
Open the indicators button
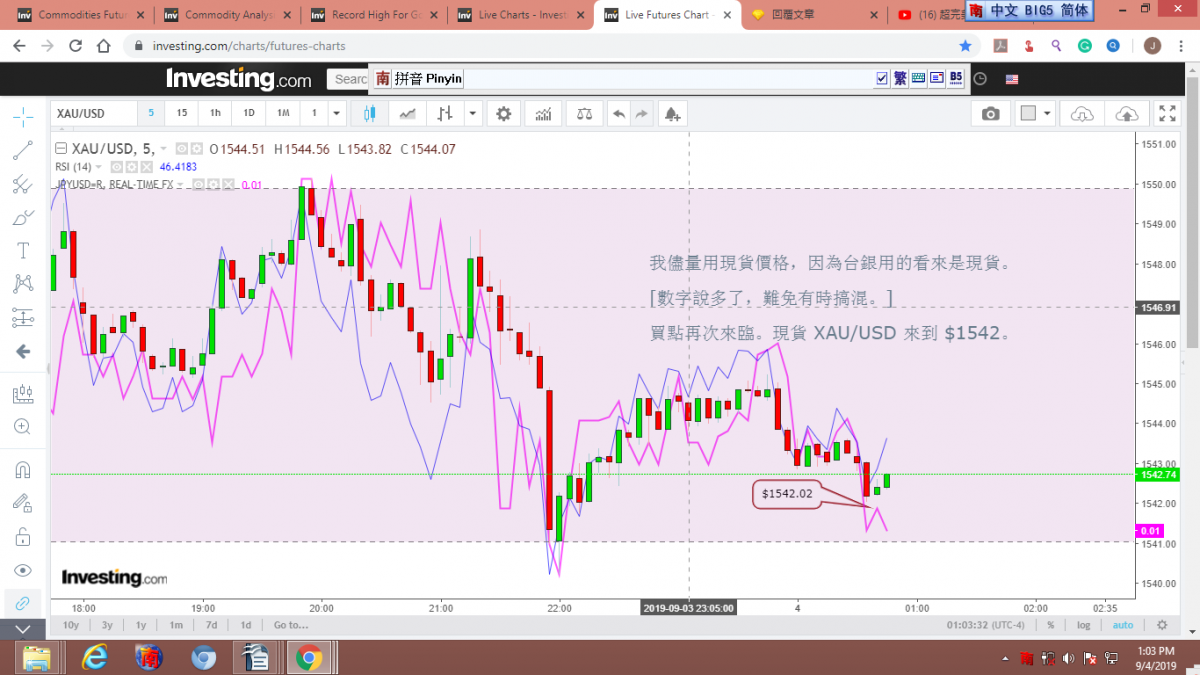543,114
